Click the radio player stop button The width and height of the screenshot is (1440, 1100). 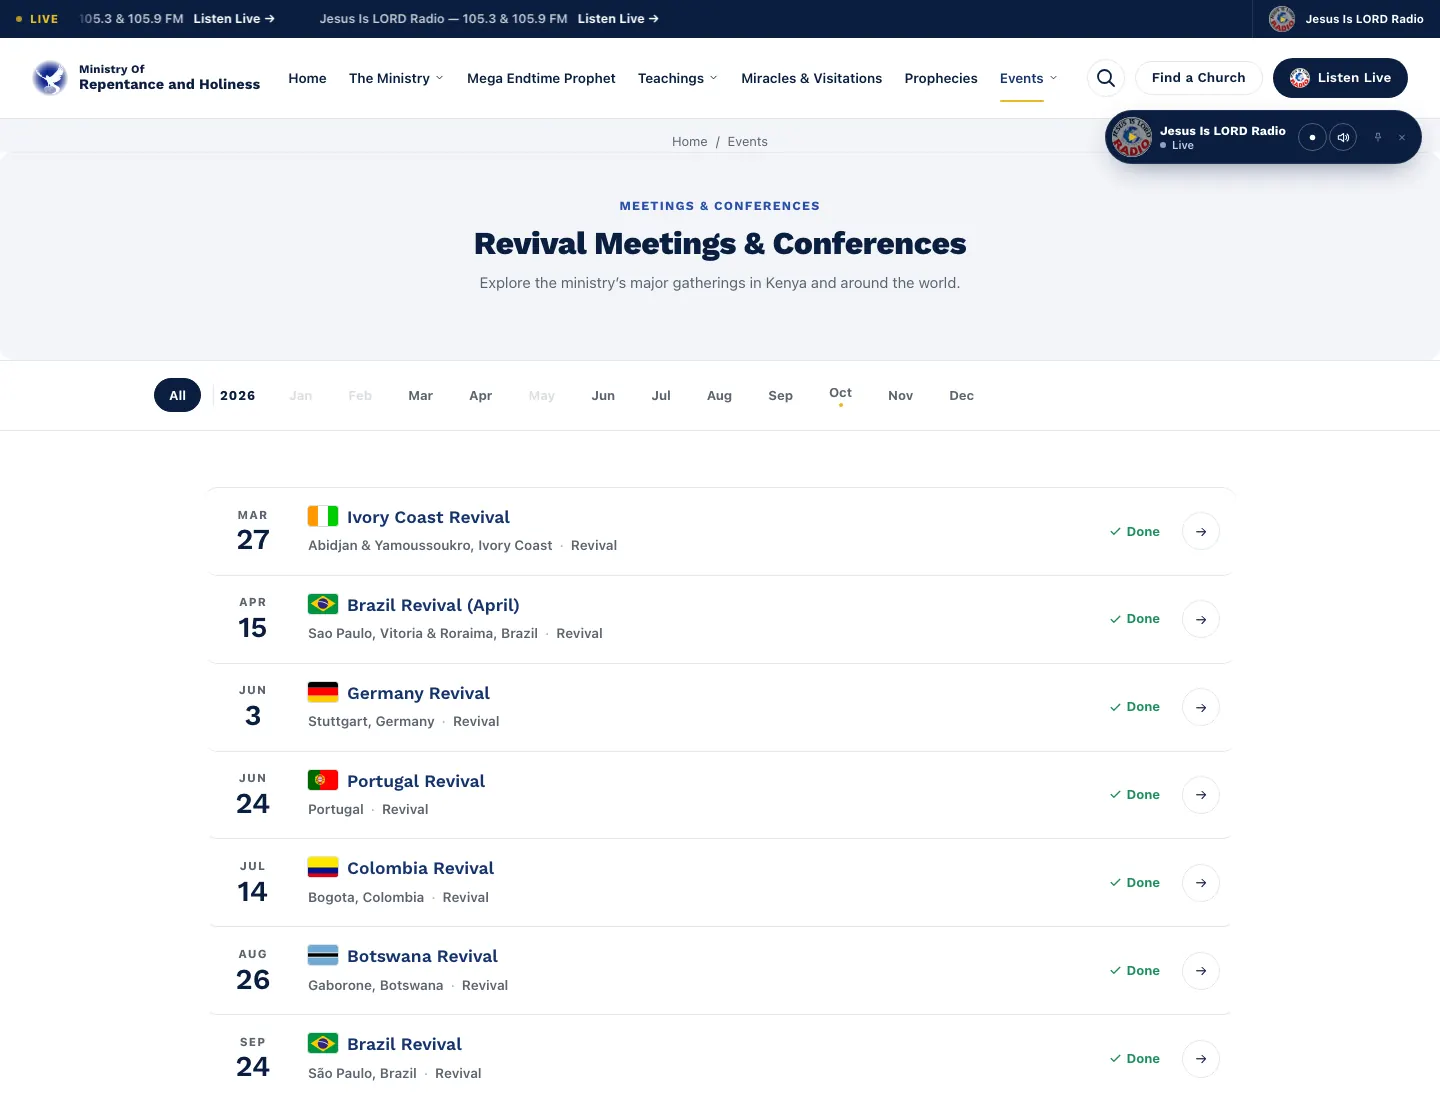1312,137
